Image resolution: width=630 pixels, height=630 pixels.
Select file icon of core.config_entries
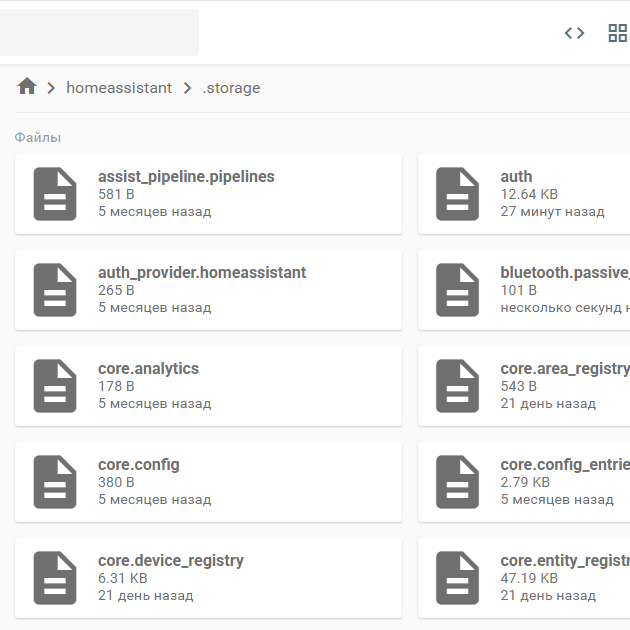click(x=457, y=482)
